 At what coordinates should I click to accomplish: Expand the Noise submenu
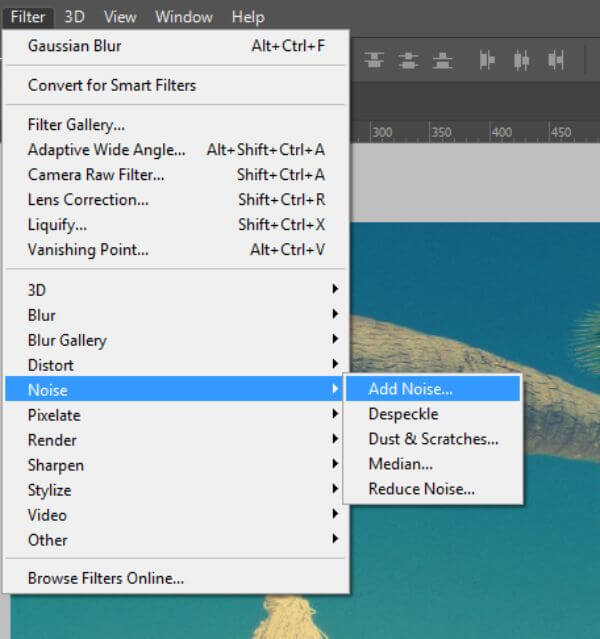coord(176,389)
